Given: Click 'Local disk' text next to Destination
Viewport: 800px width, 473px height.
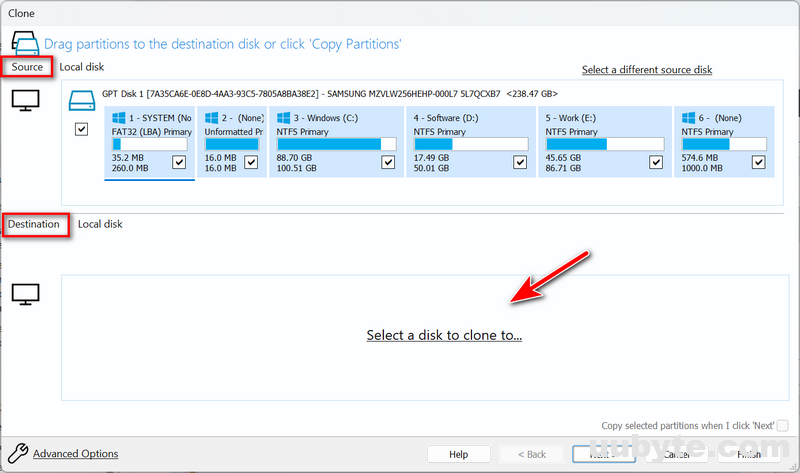Looking at the screenshot, I should [x=100, y=224].
